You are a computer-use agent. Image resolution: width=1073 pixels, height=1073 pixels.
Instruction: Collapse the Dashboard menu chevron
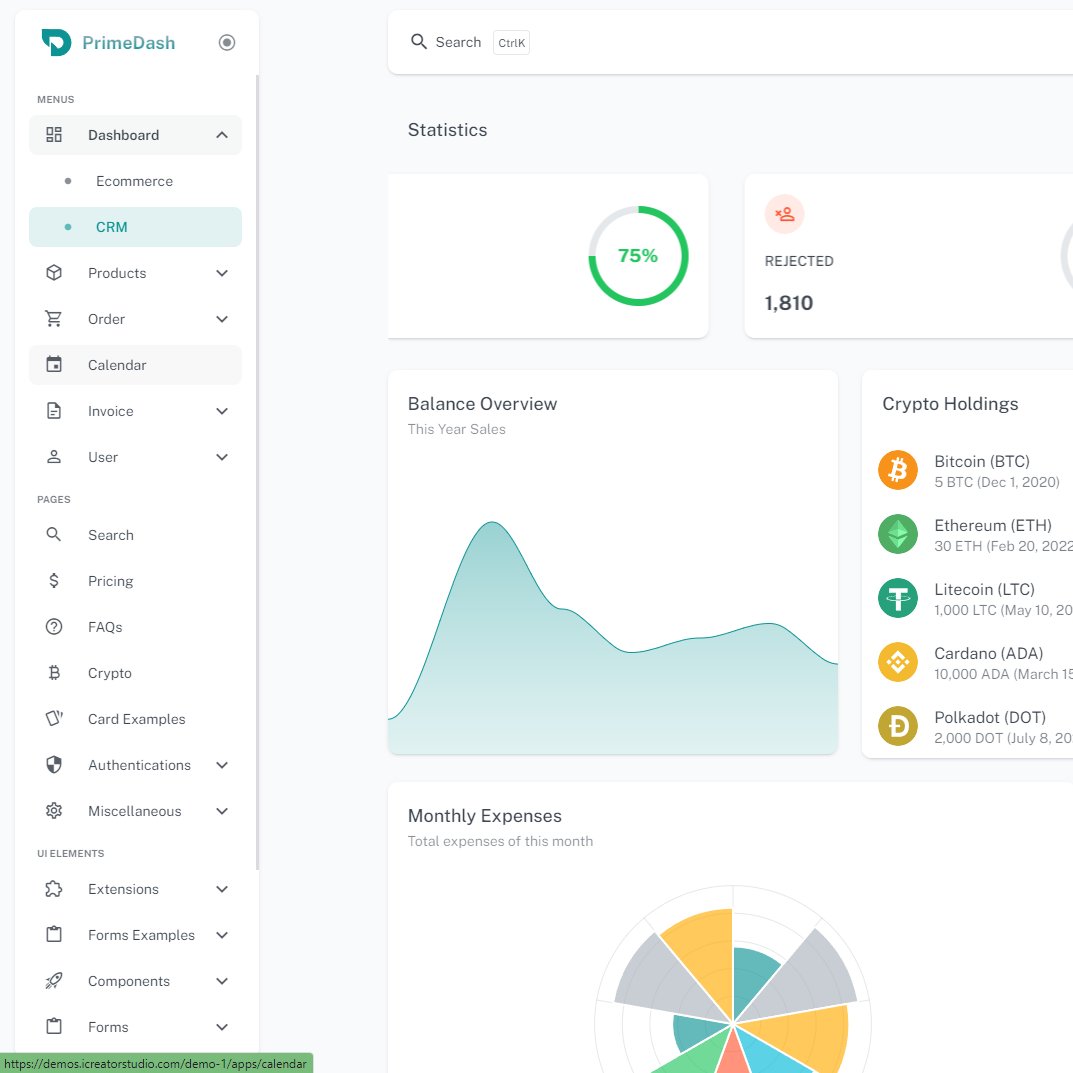point(222,135)
